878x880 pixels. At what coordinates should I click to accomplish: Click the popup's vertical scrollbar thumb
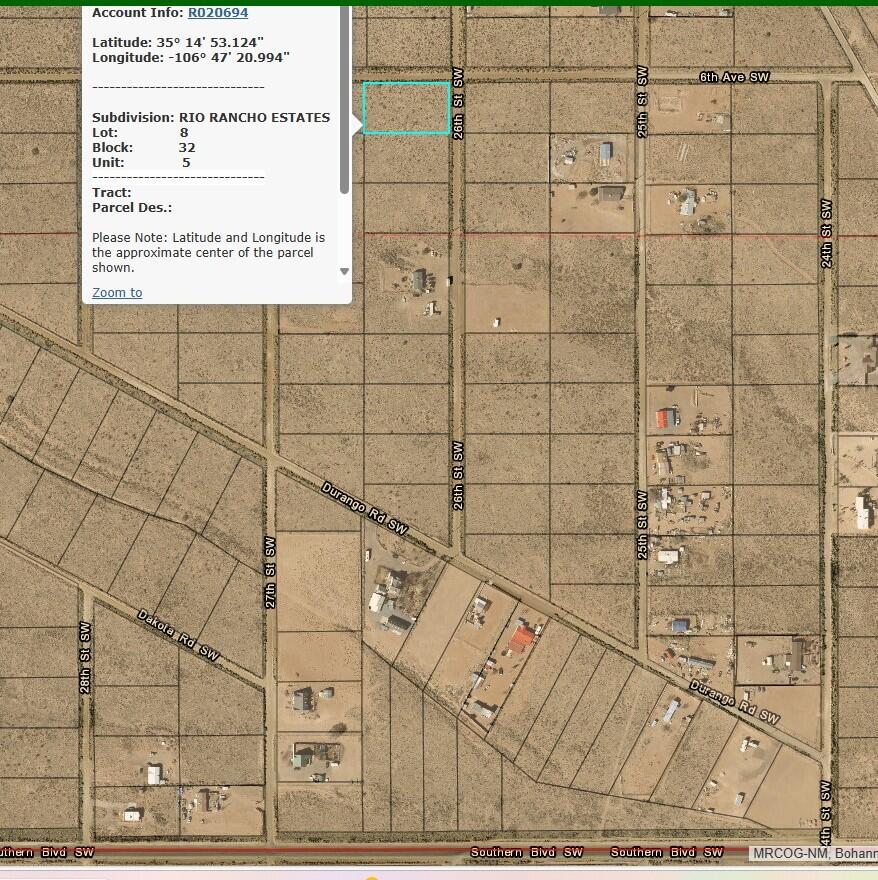345,100
